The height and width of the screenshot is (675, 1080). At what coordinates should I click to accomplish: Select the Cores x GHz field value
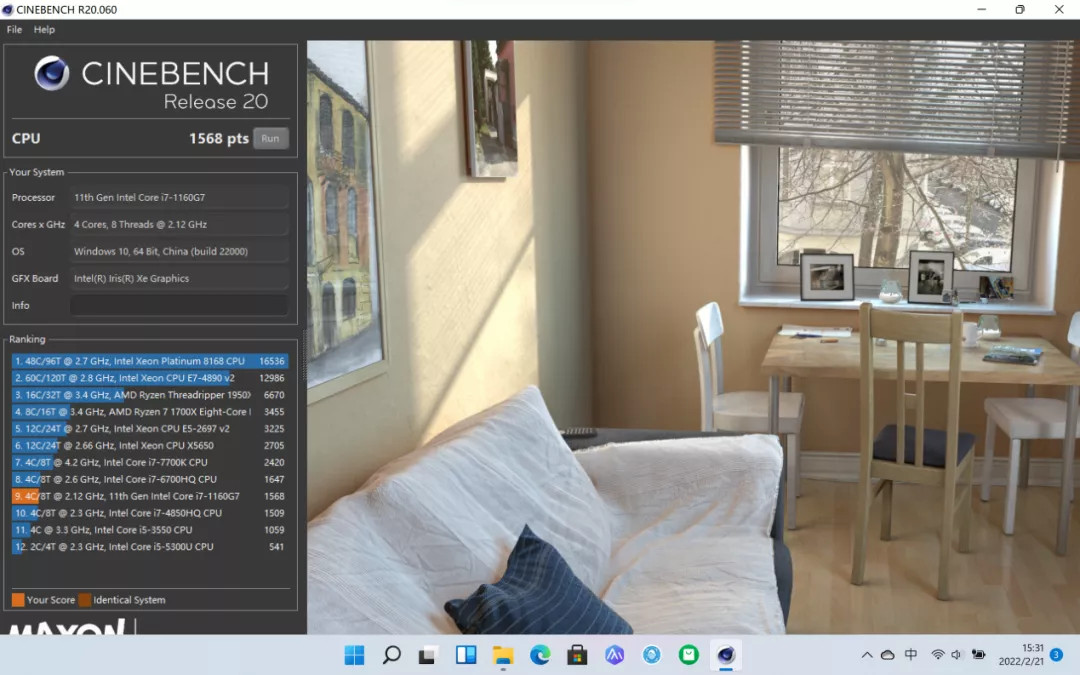[x=179, y=225]
